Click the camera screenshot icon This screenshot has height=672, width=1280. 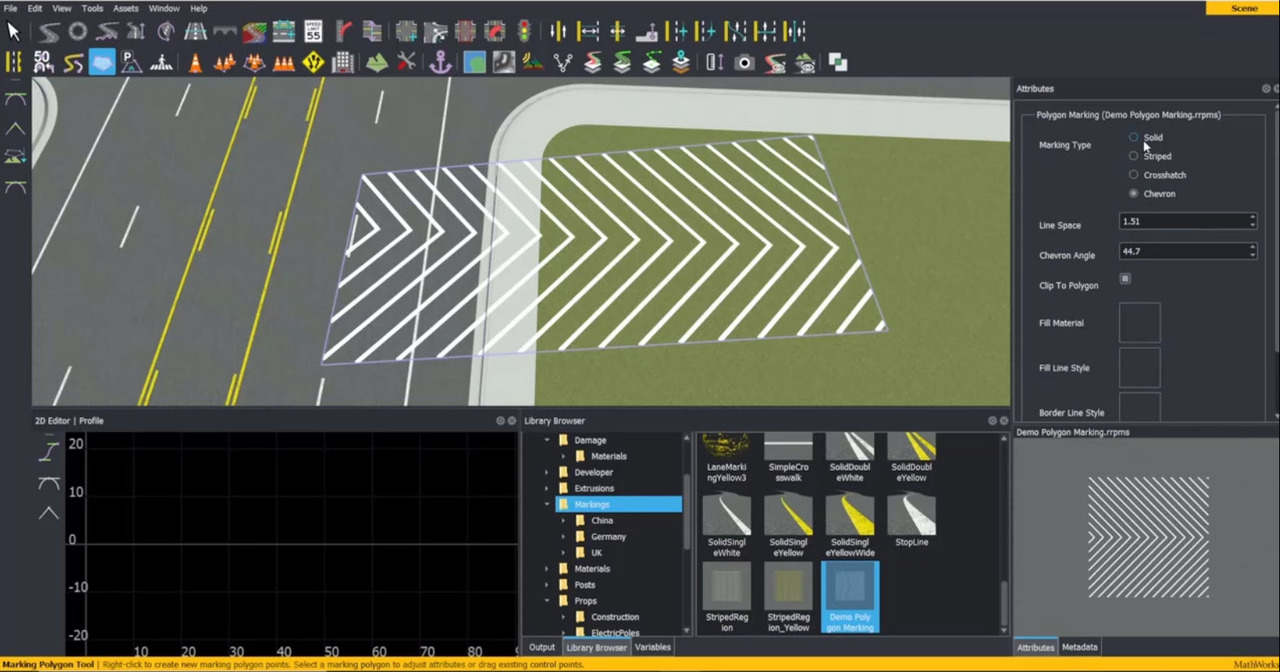[x=744, y=63]
